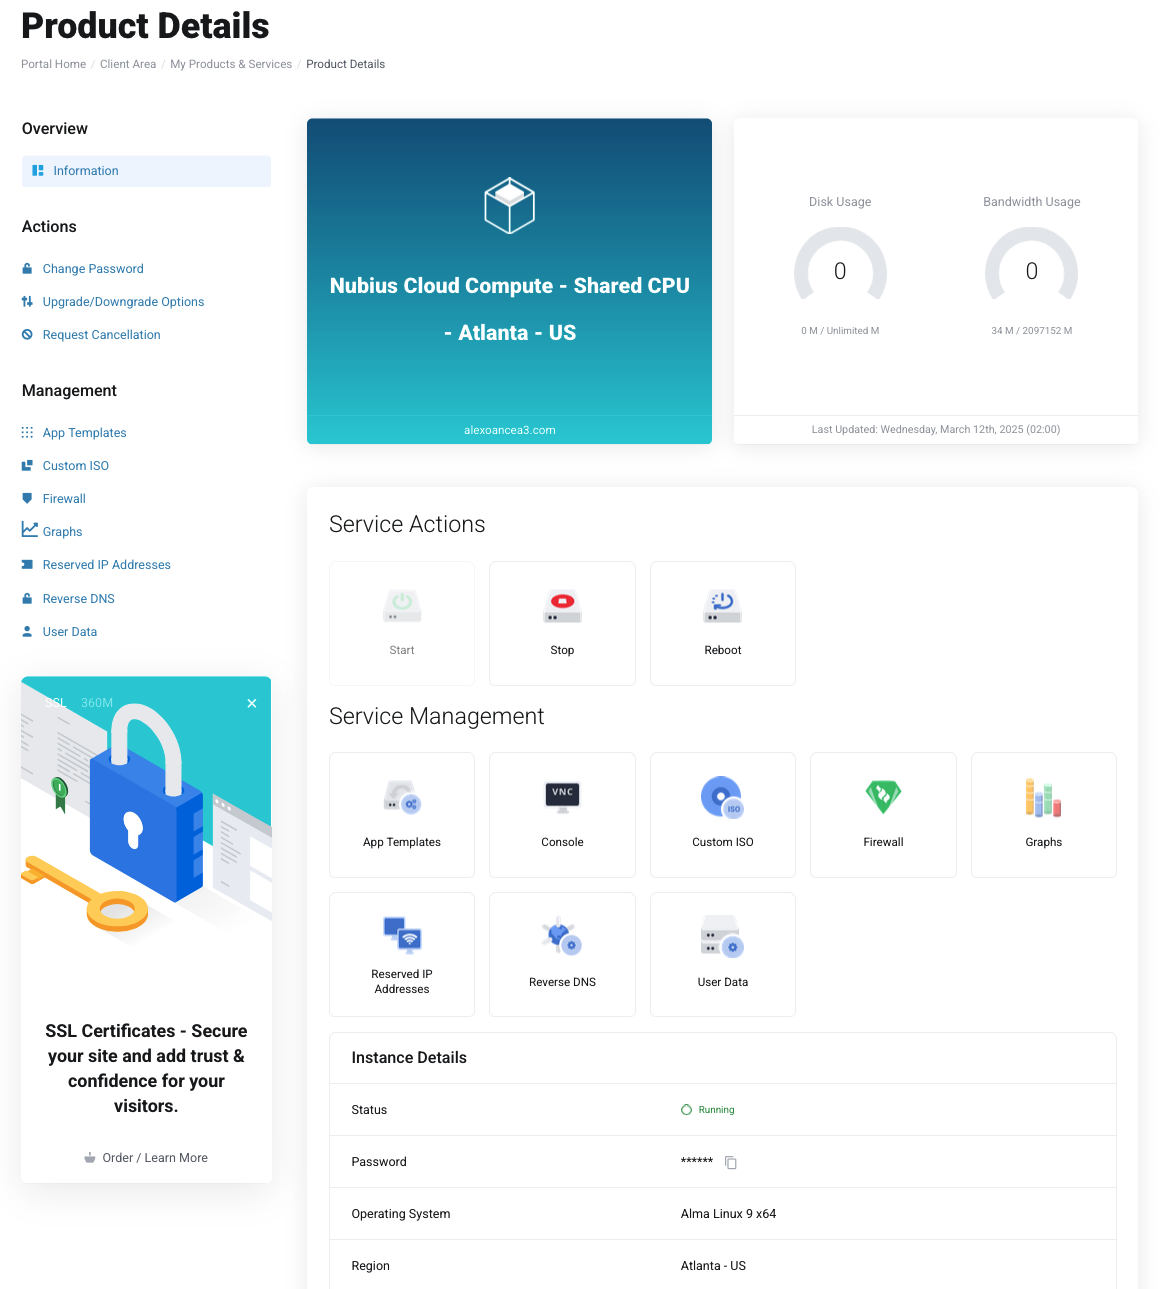Image resolution: width=1160 pixels, height=1289 pixels.
Task: Open Firewall in Management sidebar
Action: pyautogui.click(x=64, y=499)
